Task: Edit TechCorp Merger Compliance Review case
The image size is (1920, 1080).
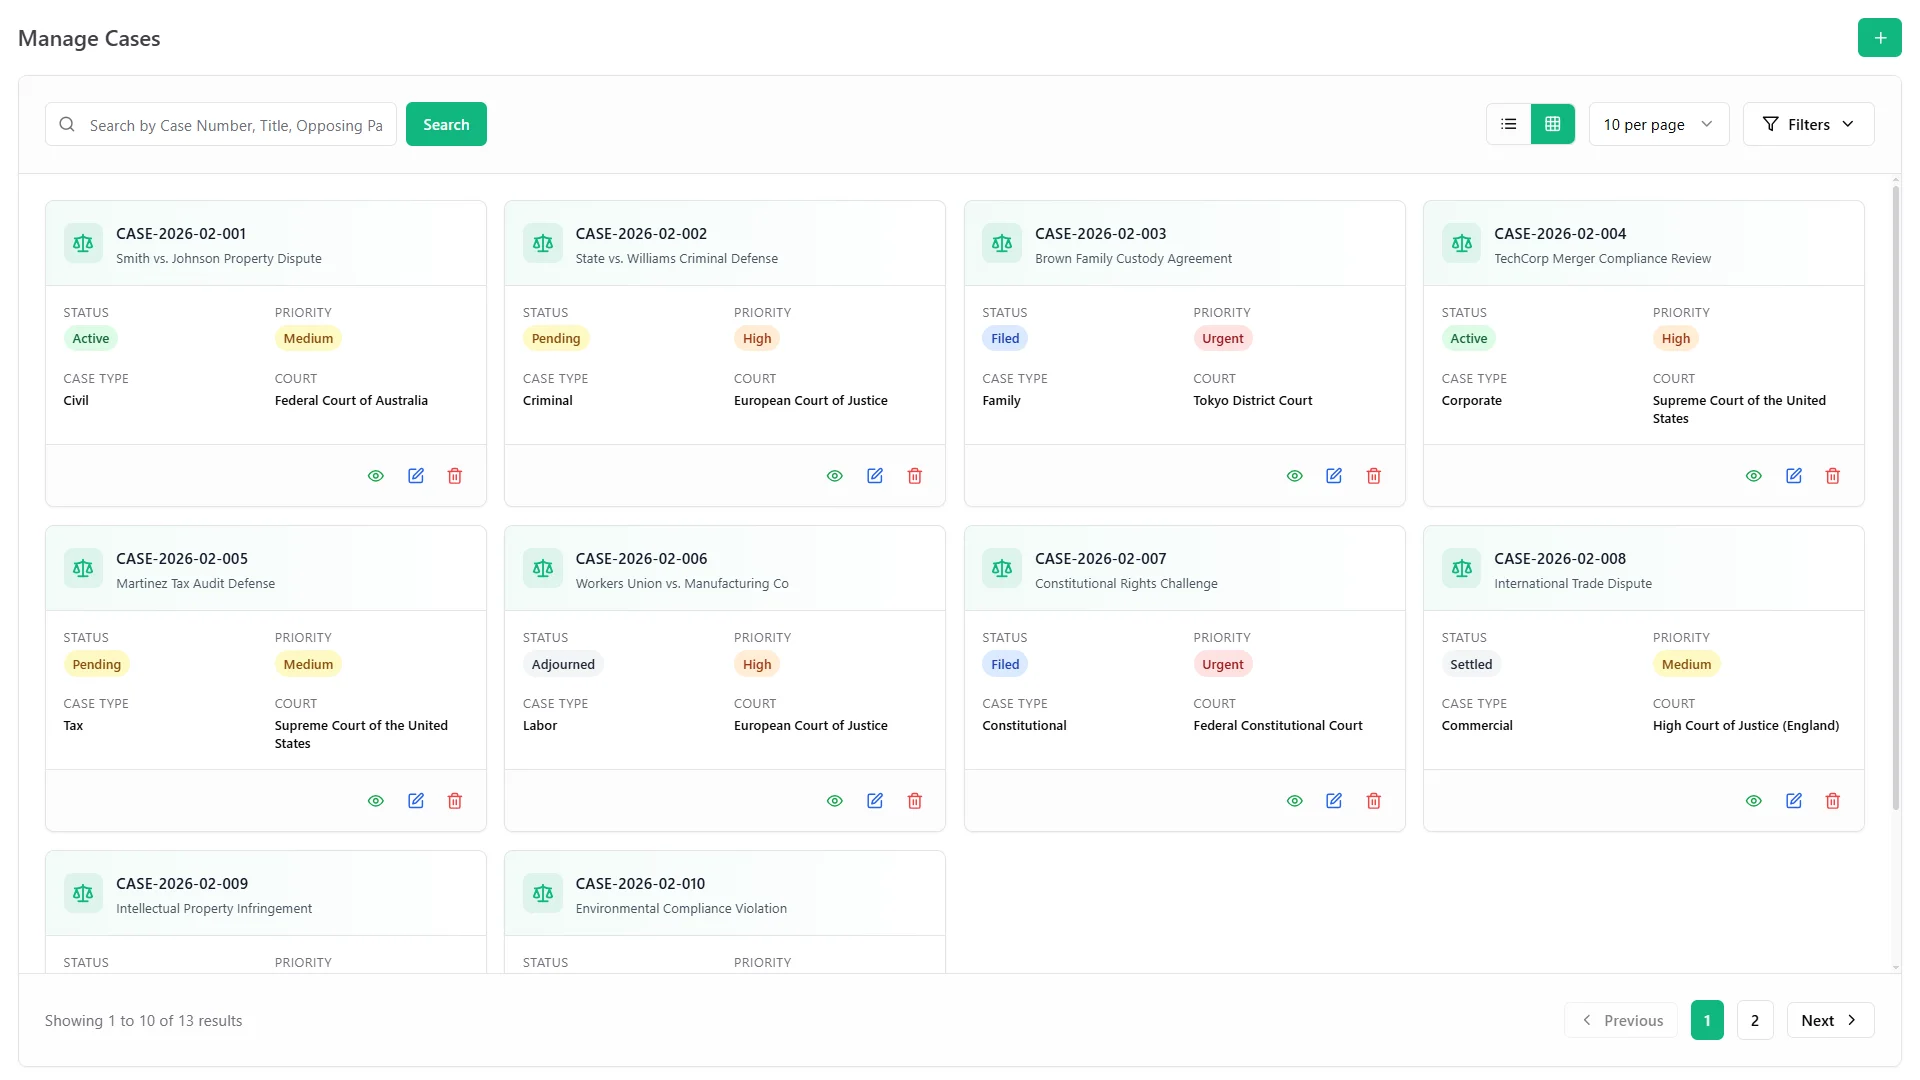Action: tap(1794, 476)
